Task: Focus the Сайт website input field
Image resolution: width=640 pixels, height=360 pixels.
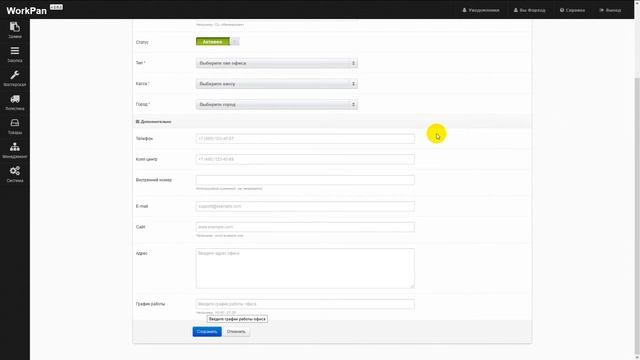Action: coord(305,227)
